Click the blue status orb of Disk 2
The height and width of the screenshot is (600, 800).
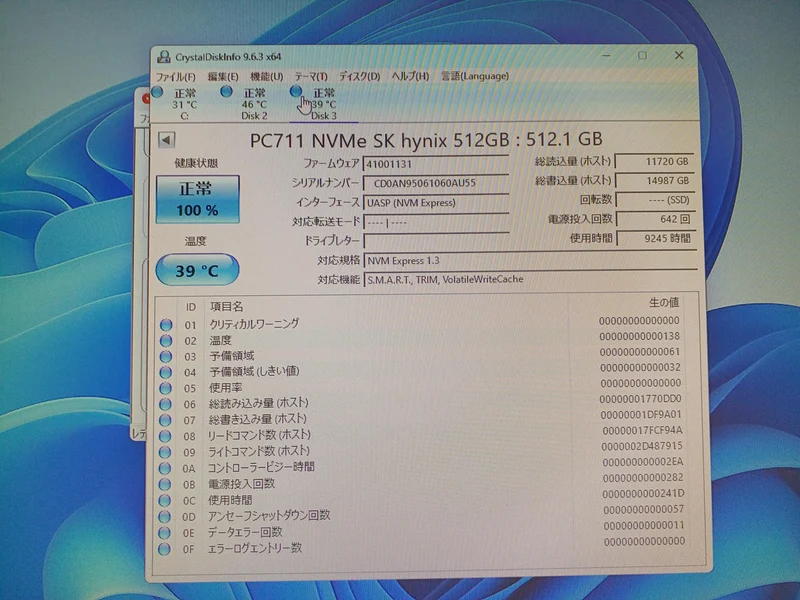(226, 92)
